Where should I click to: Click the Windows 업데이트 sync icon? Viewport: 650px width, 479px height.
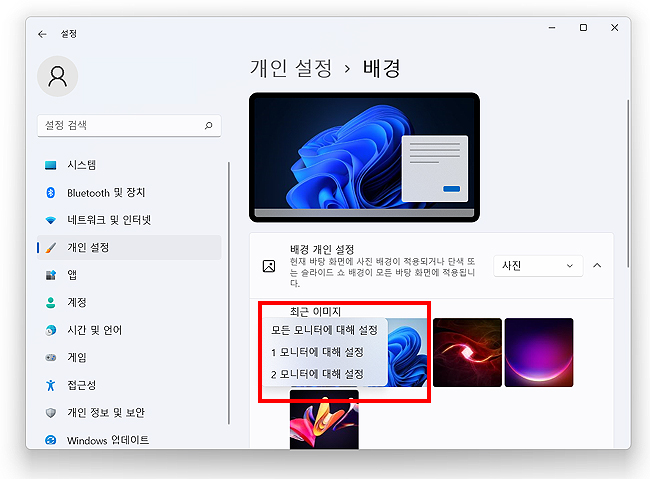51,440
